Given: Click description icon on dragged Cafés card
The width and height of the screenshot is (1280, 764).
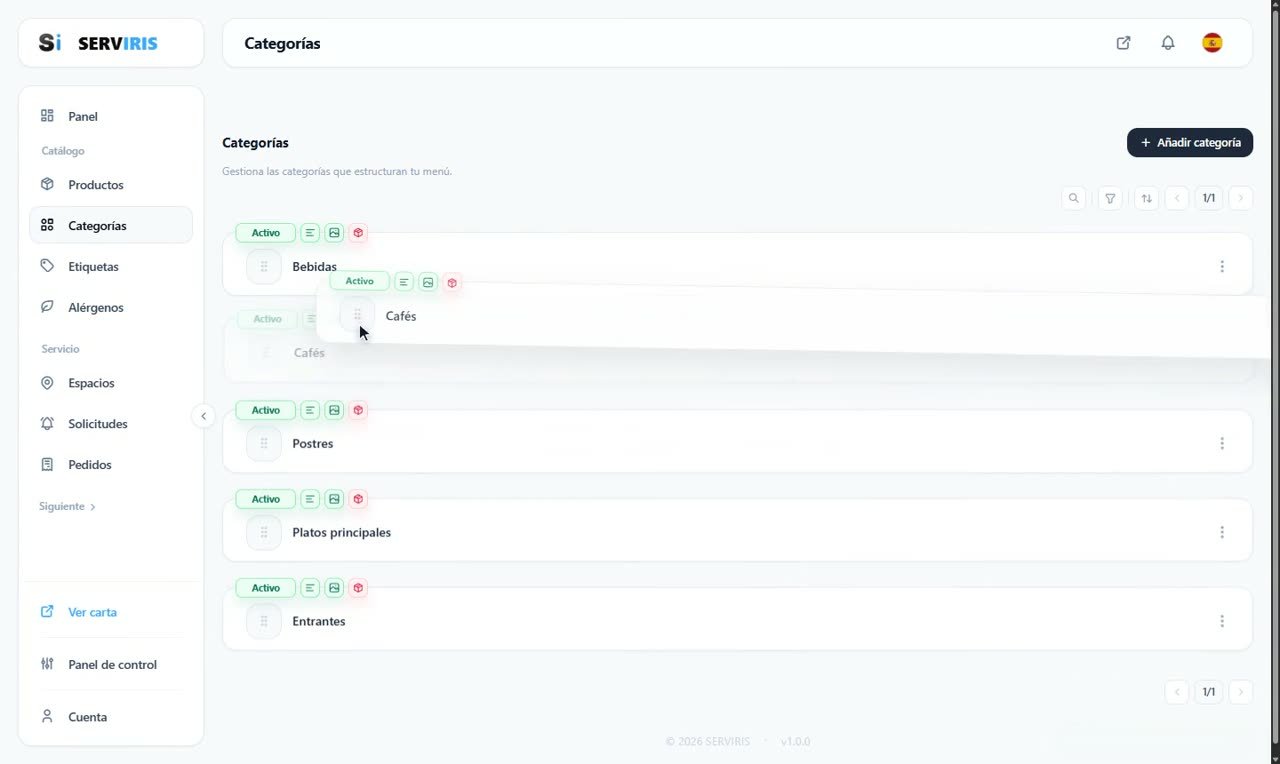Looking at the screenshot, I should tap(404, 283).
